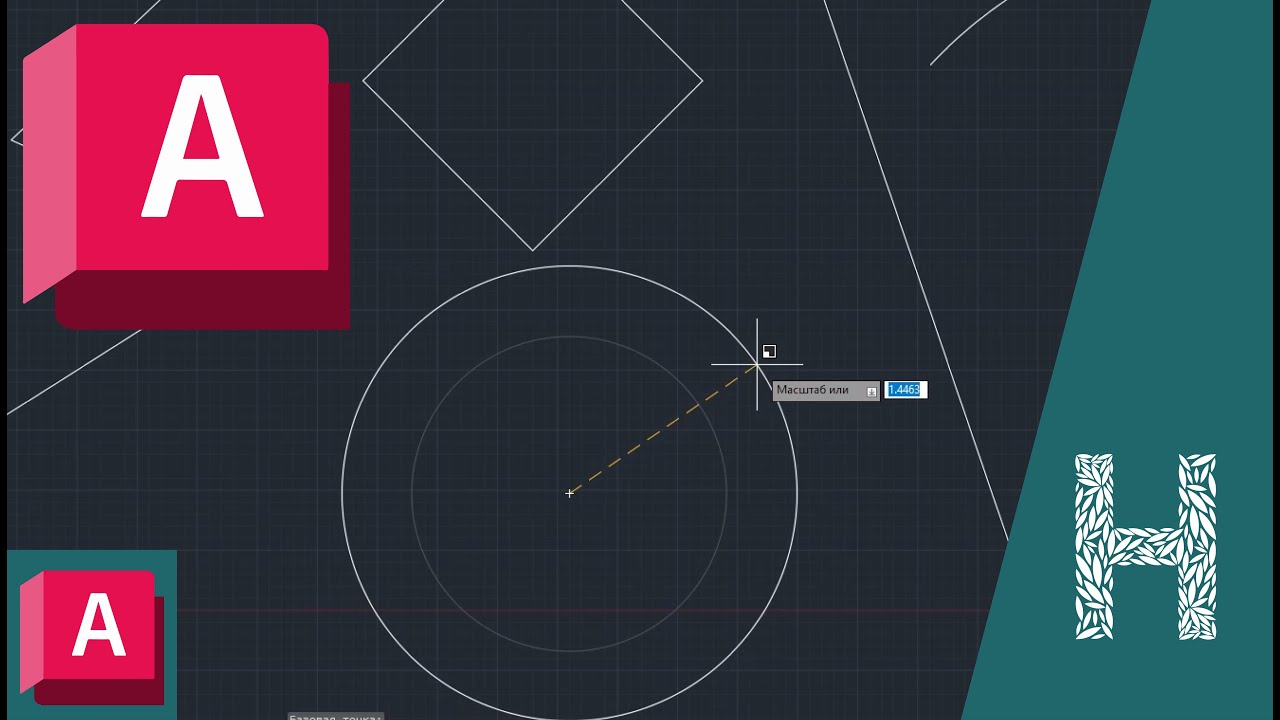Click the base point cross marker at circle center
The width and height of the screenshot is (1280, 720).
570,493
